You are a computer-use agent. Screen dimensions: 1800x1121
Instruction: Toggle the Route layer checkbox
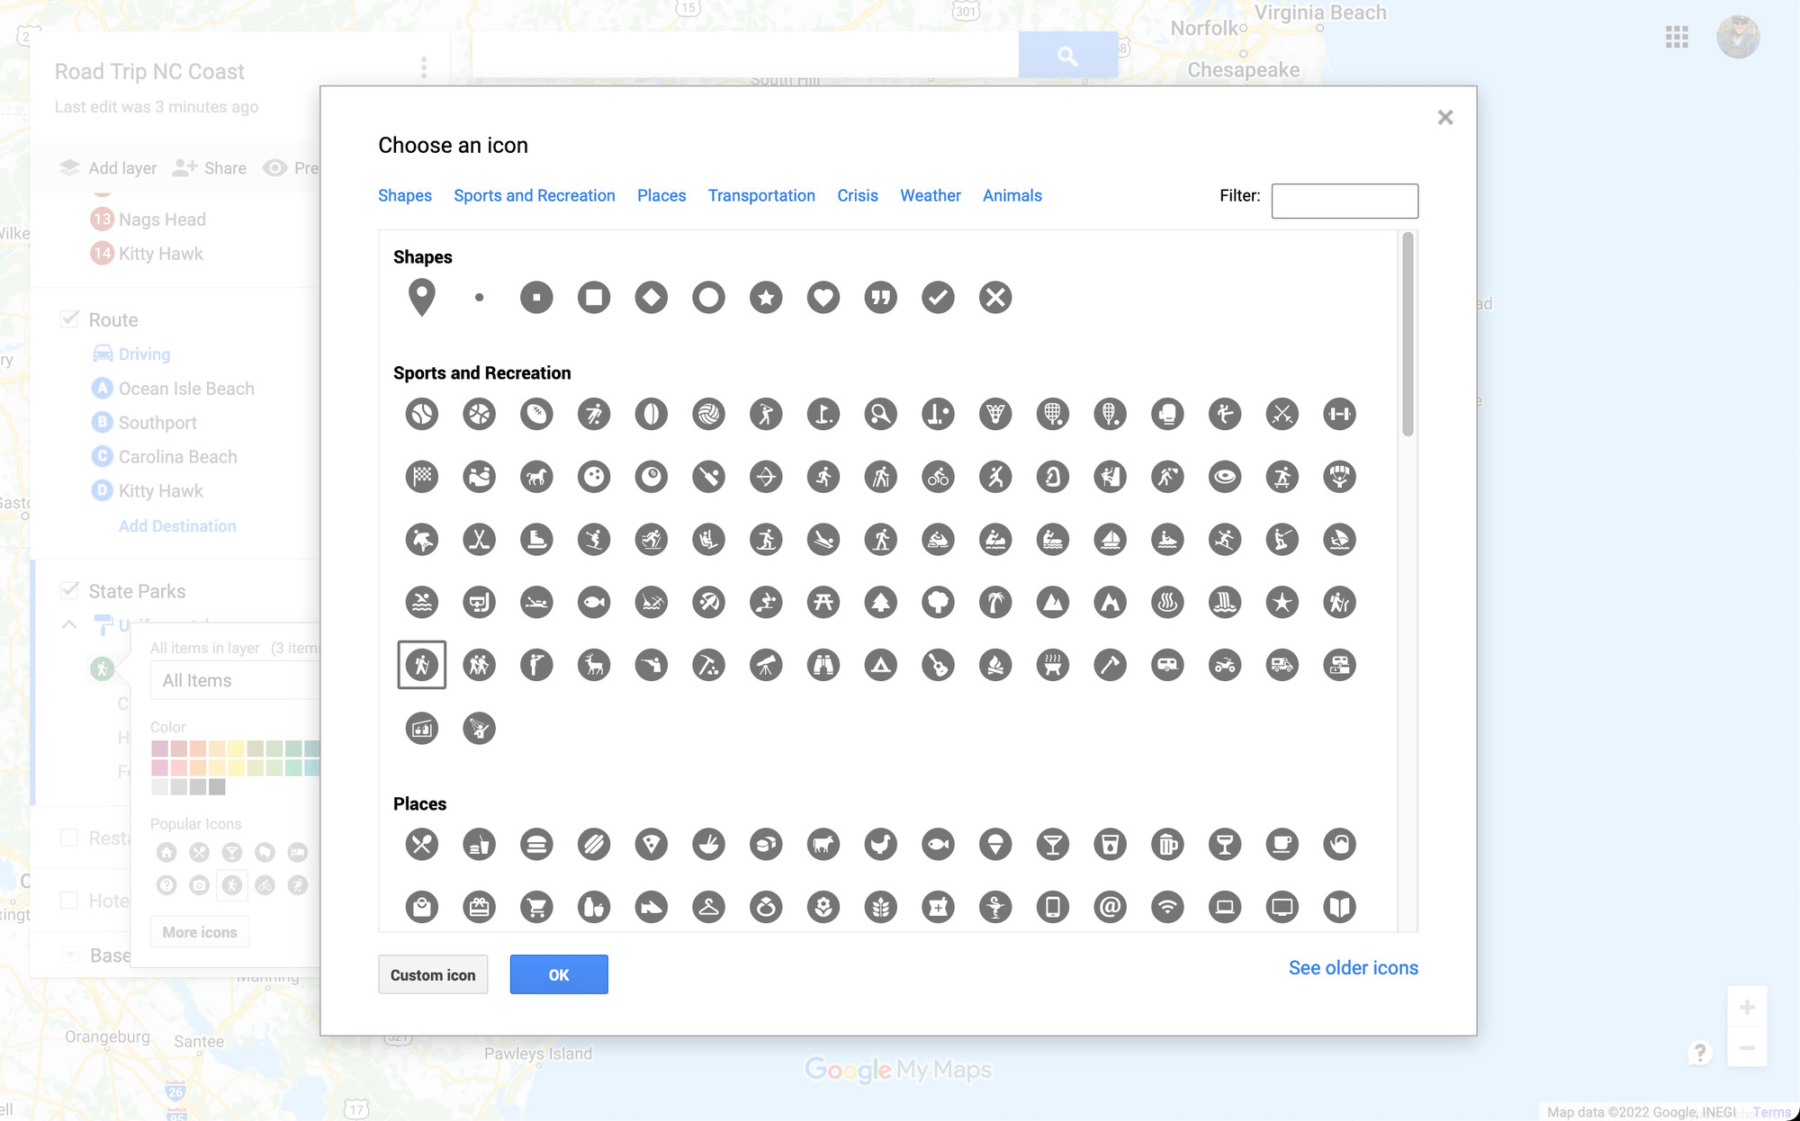pos(69,319)
